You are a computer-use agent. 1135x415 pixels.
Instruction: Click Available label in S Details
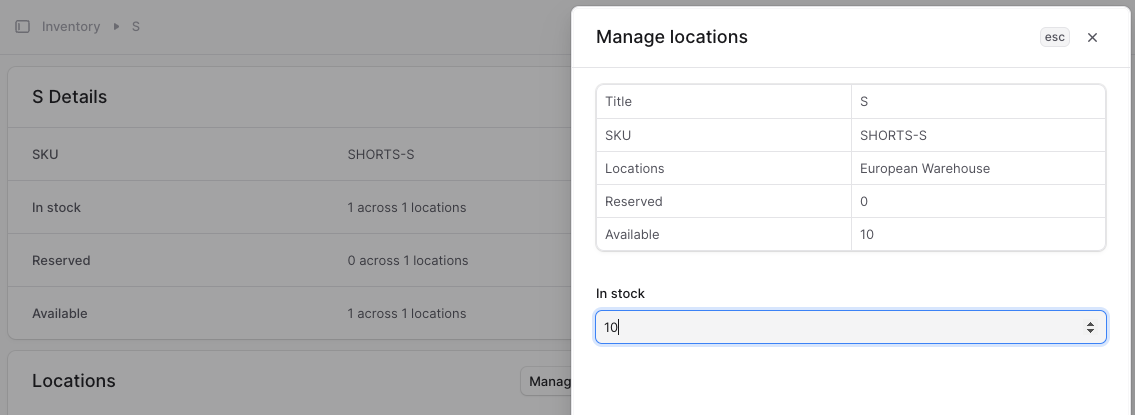tap(59, 314)
